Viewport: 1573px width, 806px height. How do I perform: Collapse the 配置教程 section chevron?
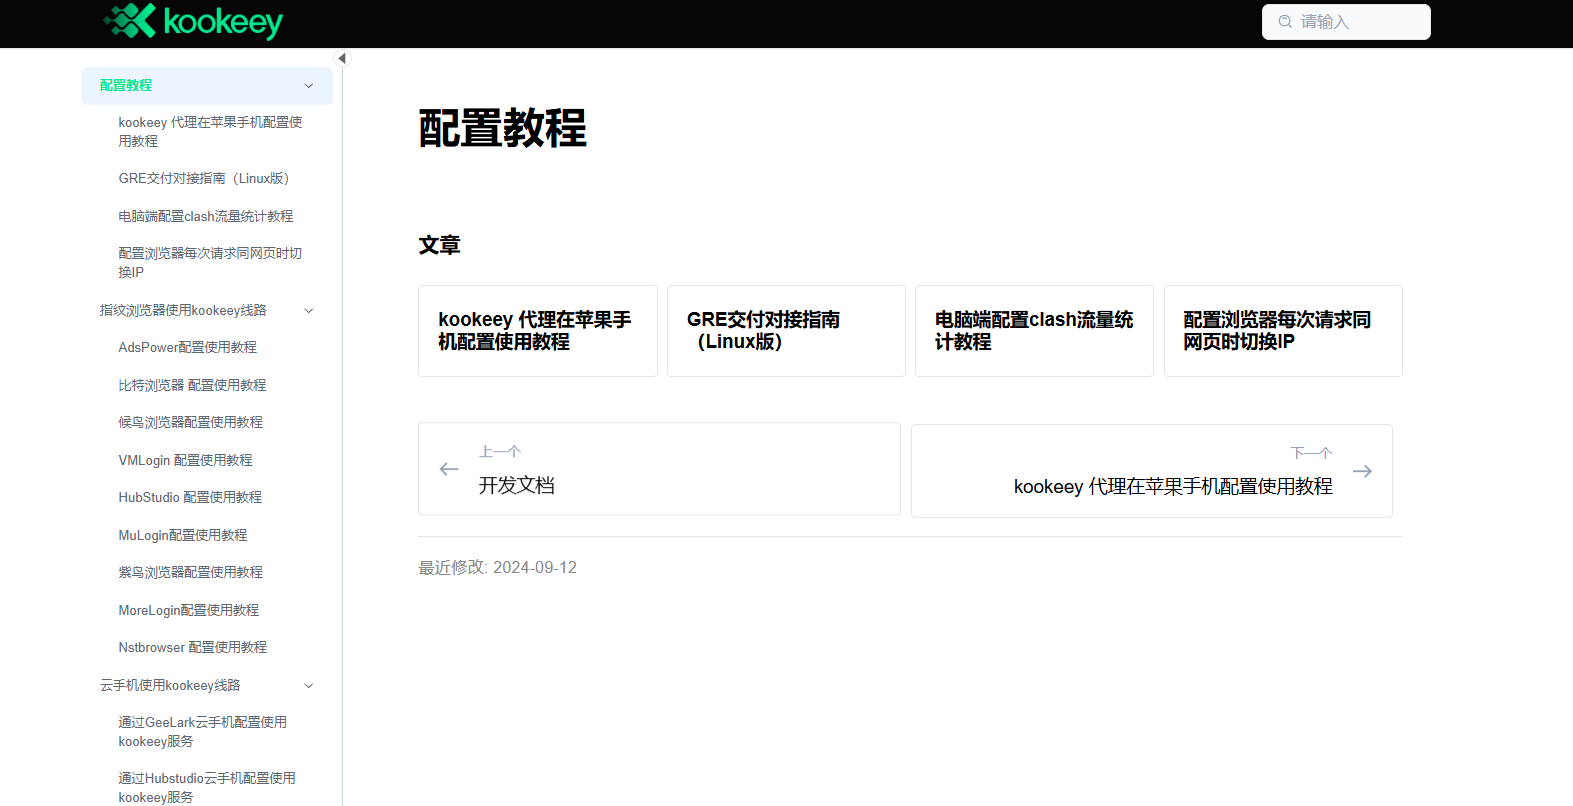[x=309, y=86]
